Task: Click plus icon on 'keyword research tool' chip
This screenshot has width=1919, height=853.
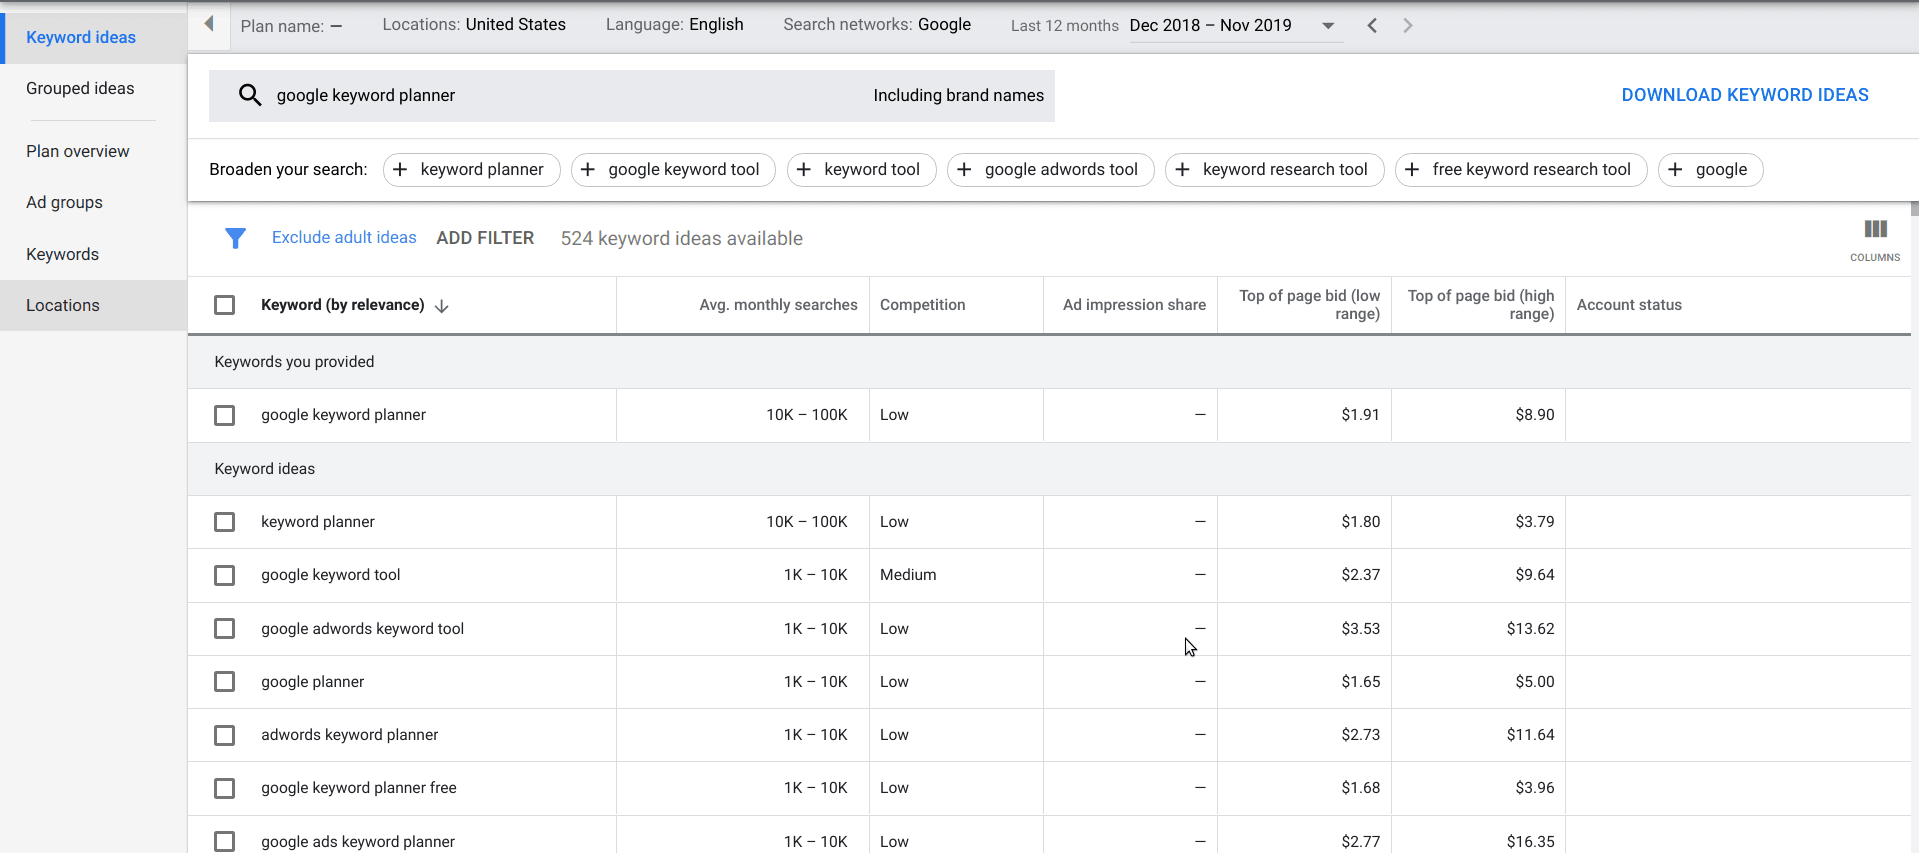Action: pyautogui.click(x=1182, y=170)
